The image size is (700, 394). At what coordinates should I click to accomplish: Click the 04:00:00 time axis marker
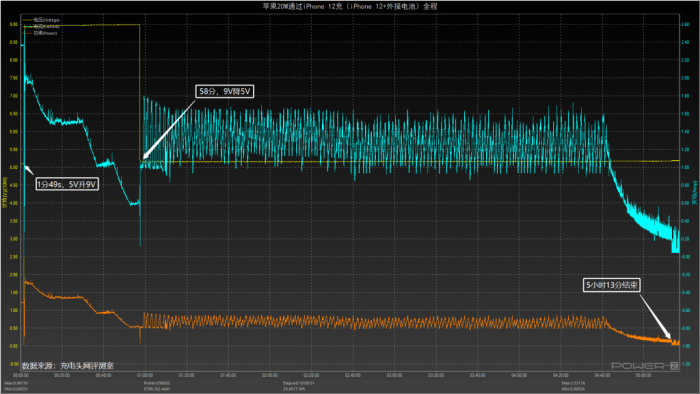pos(519,375)
